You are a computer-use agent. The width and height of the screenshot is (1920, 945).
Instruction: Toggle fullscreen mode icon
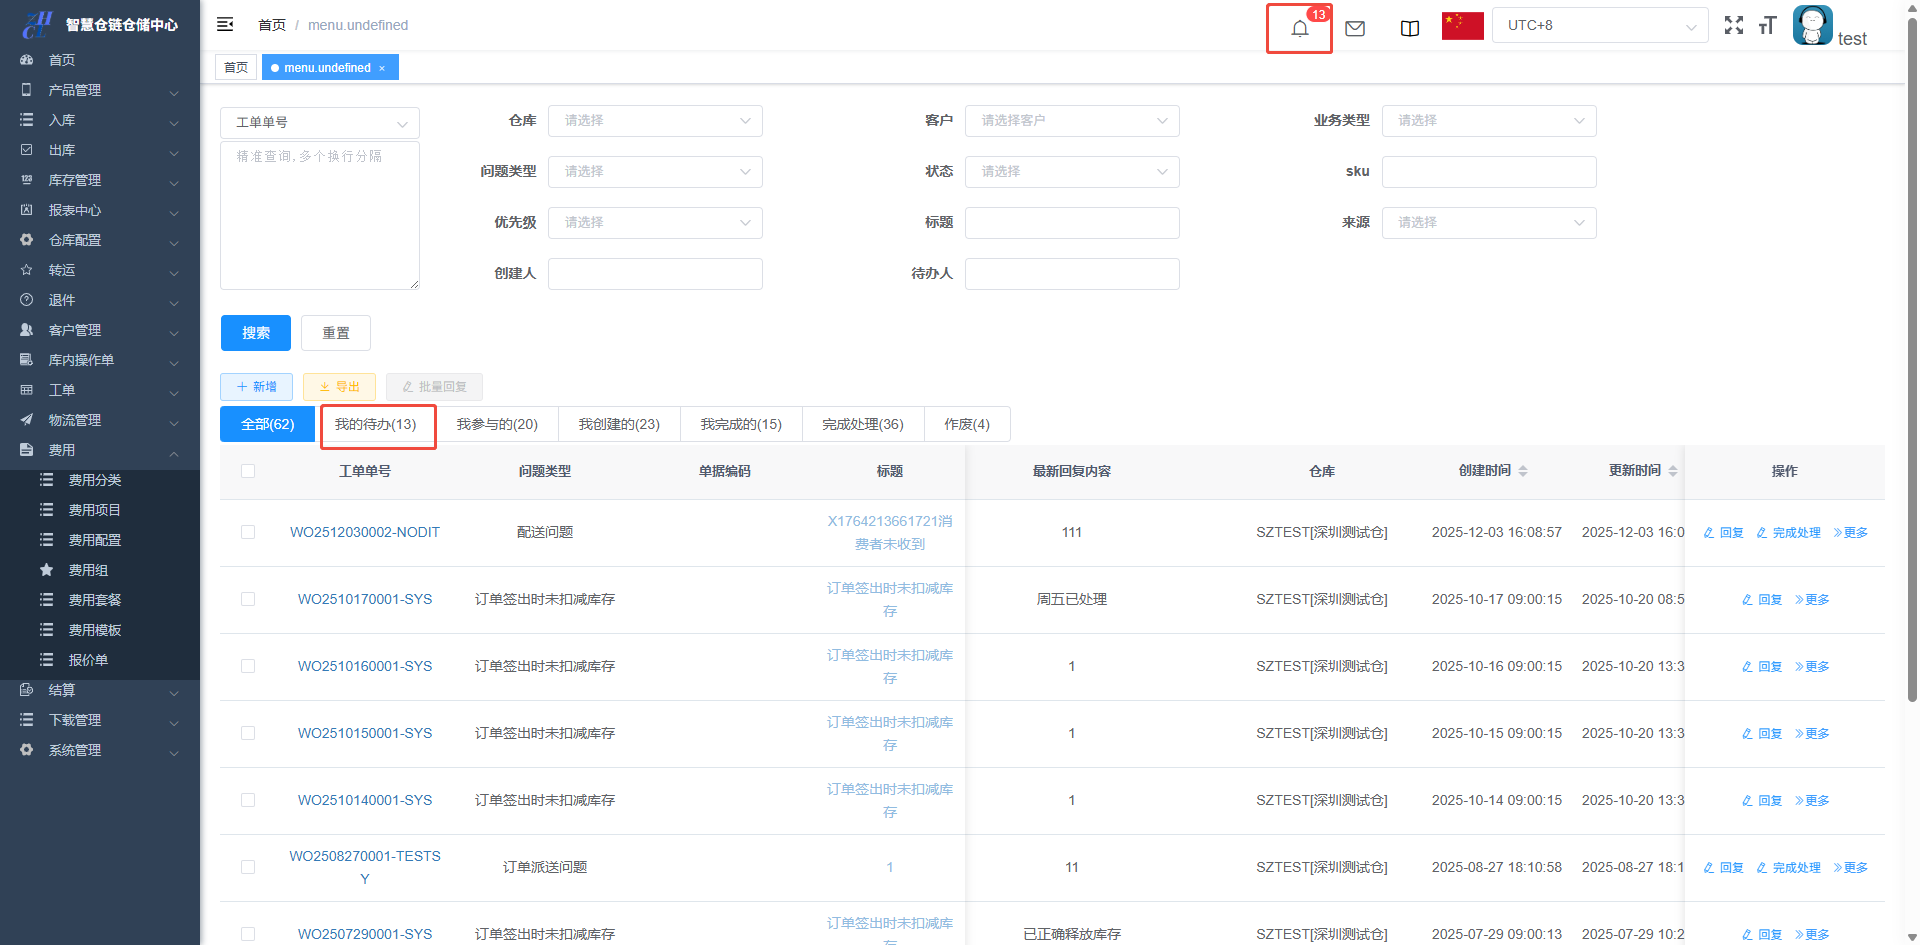pos(1733,26)
